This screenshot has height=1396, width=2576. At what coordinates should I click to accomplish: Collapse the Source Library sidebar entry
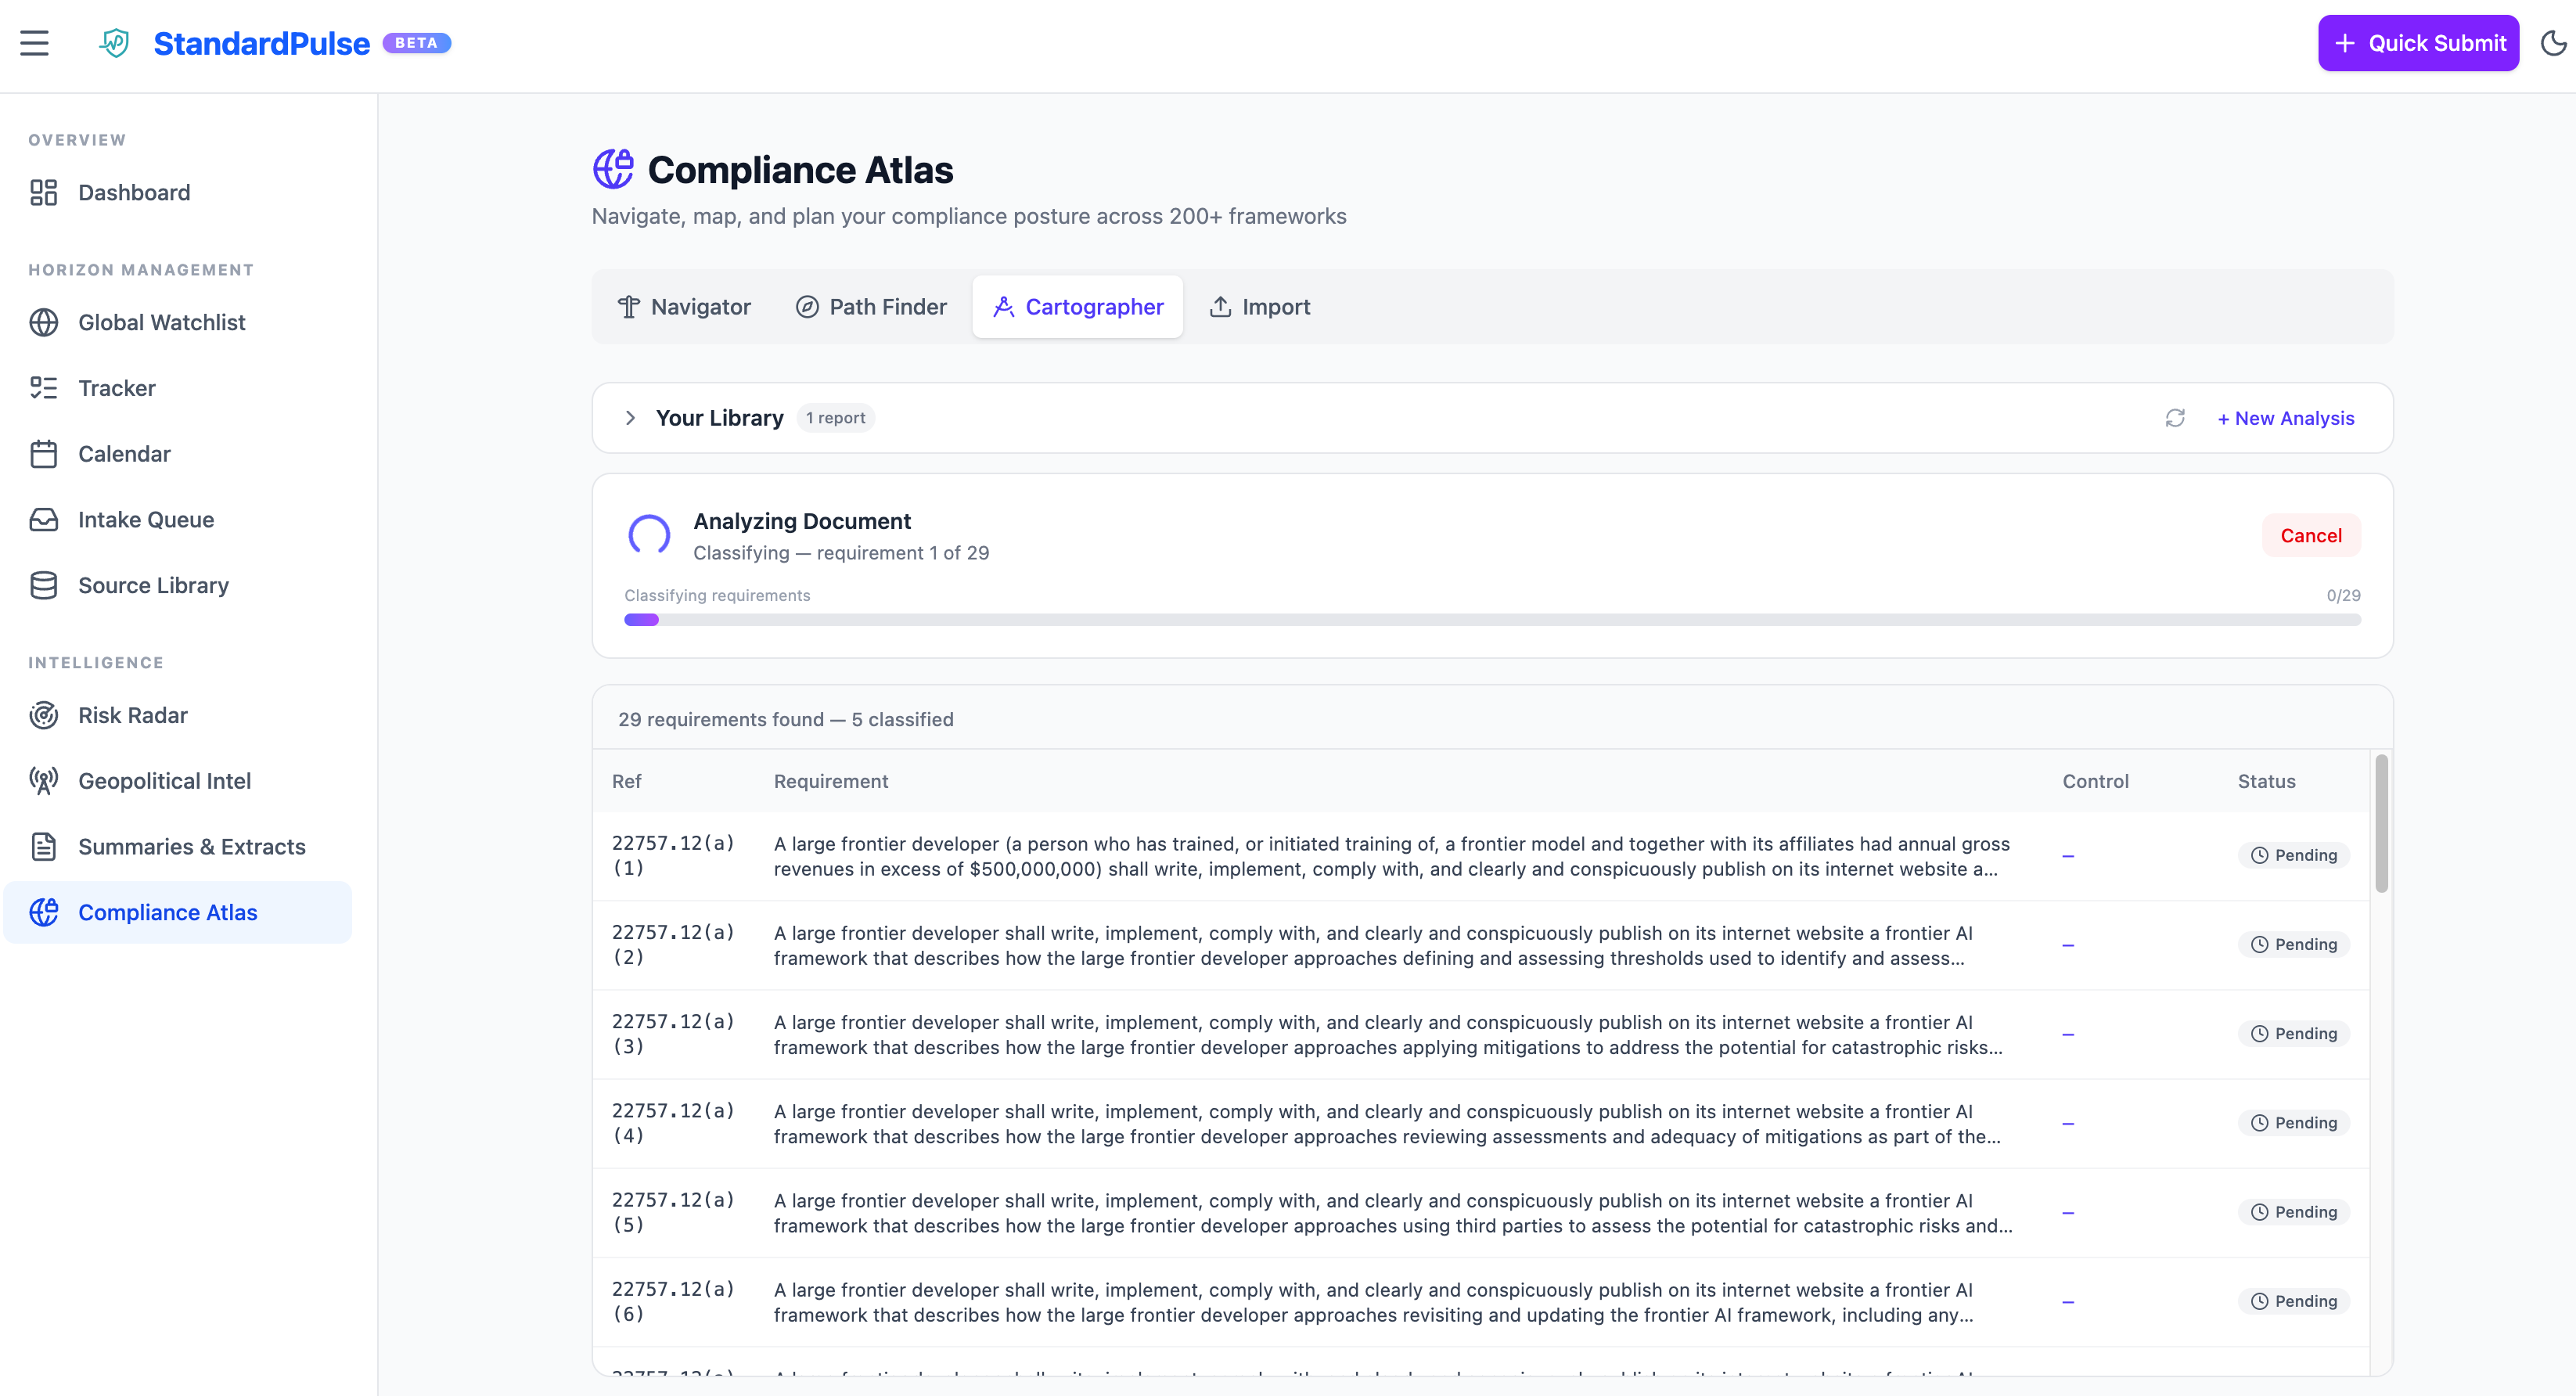[x=43, y=585]
